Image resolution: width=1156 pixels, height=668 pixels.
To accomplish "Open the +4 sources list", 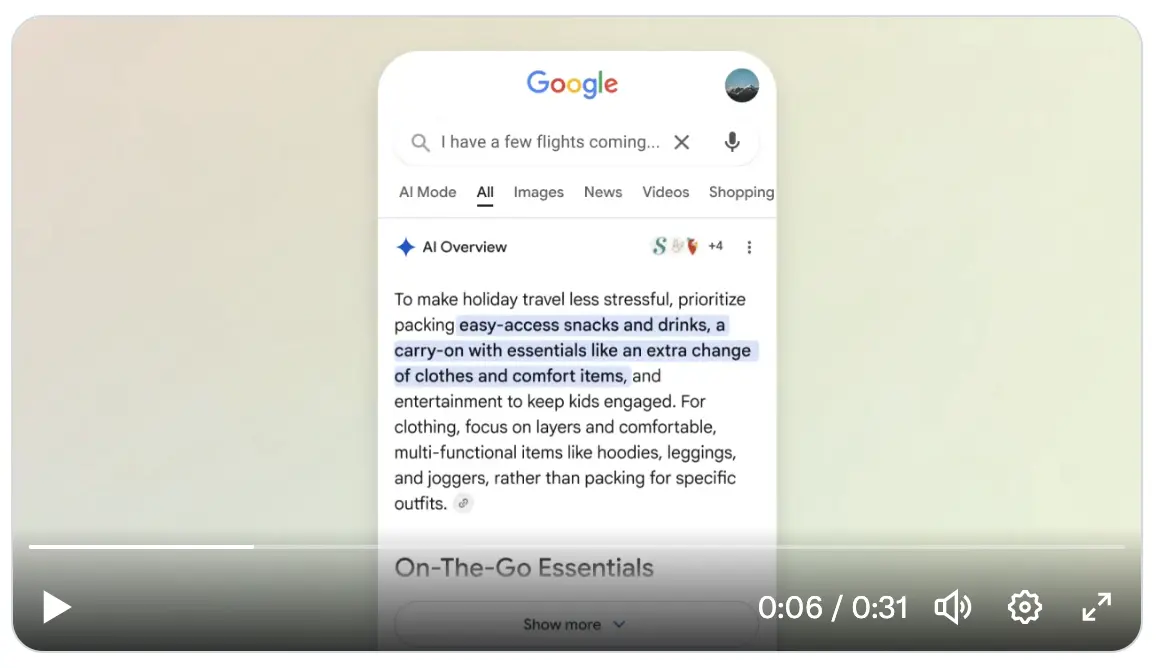I will pos(715,246).
